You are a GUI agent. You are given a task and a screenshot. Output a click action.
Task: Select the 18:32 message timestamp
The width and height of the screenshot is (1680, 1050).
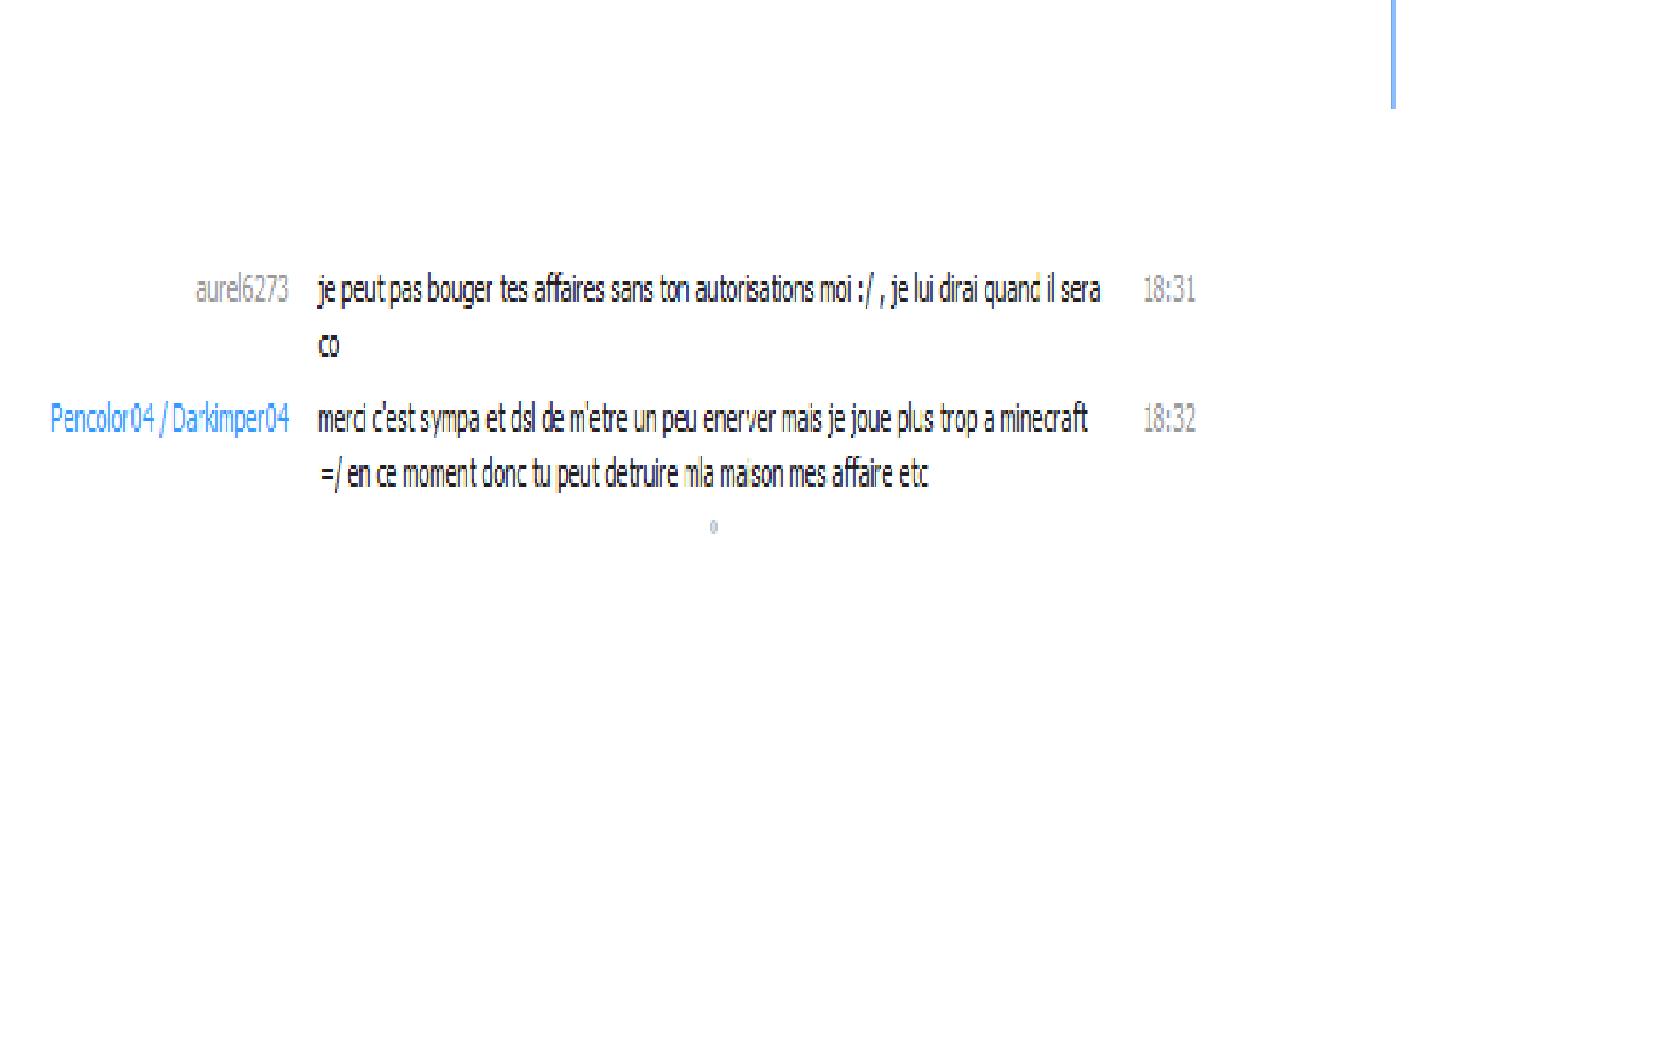click(x=1169, y=418)
